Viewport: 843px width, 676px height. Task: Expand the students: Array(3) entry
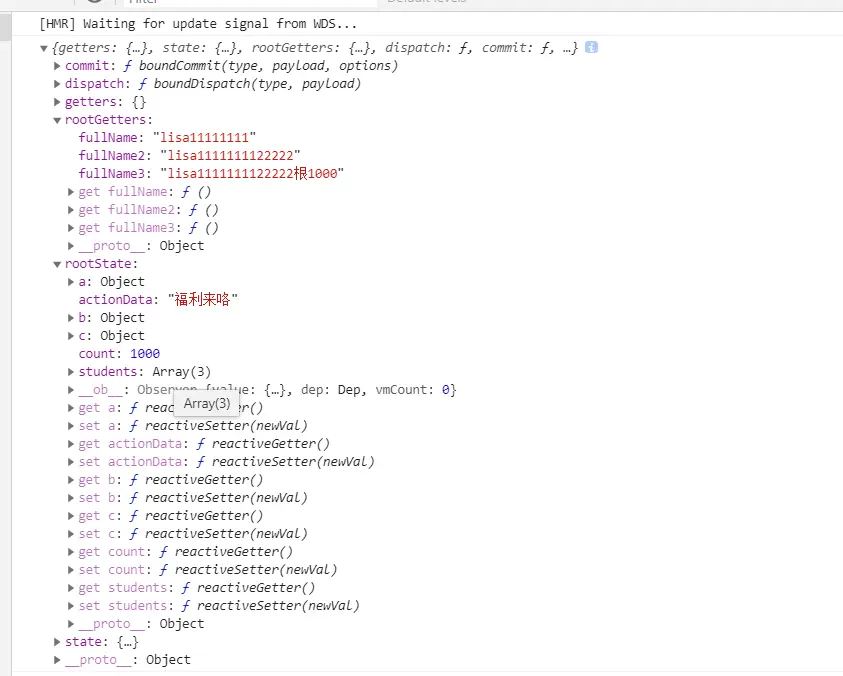pos(70,372)
